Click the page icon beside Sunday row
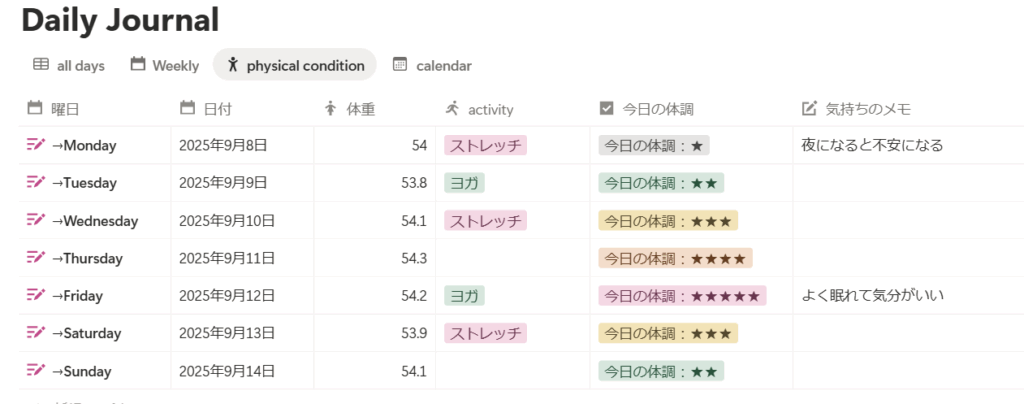 coord(36,371)
